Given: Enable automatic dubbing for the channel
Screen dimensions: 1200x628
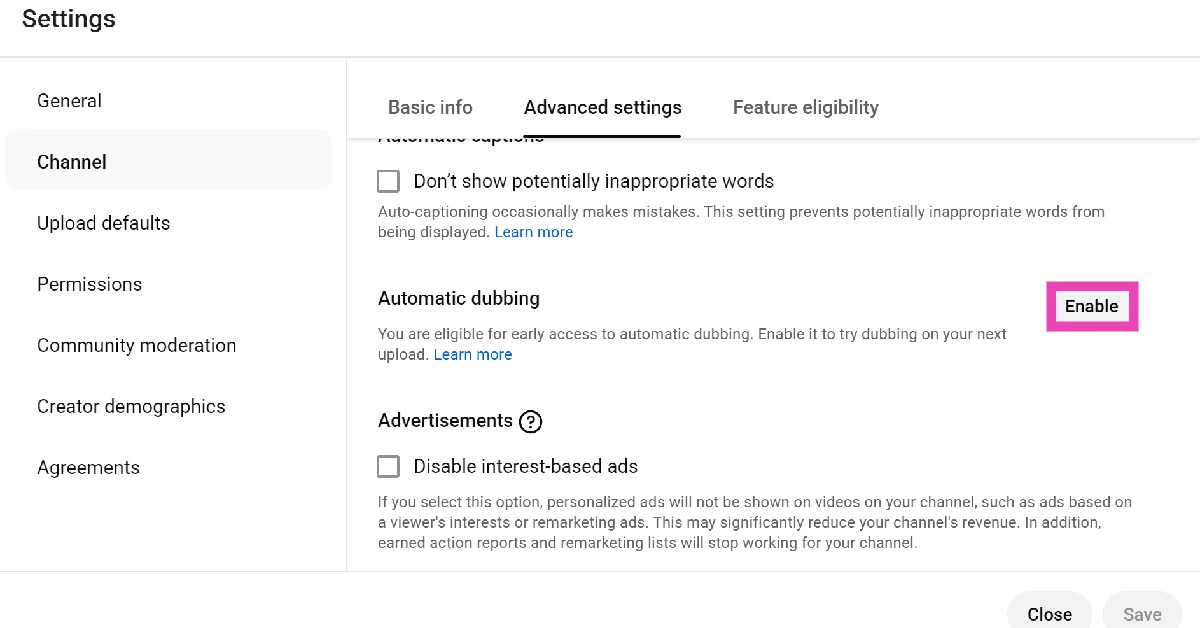Looking at the screenshot, I should pos(1091,306).
